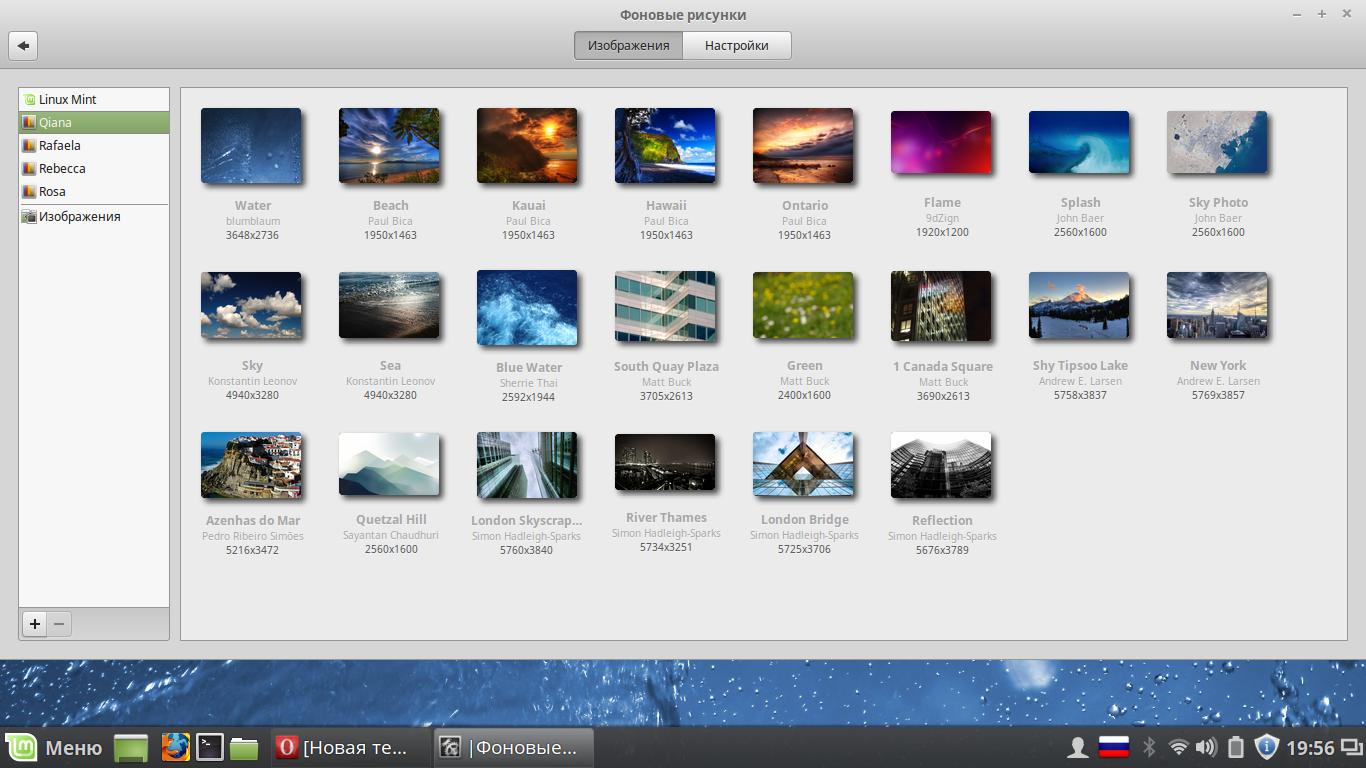Select the Rosa wallpaper collection
Viewport: 1366px width, 768px height.
(x=52, y=191)
